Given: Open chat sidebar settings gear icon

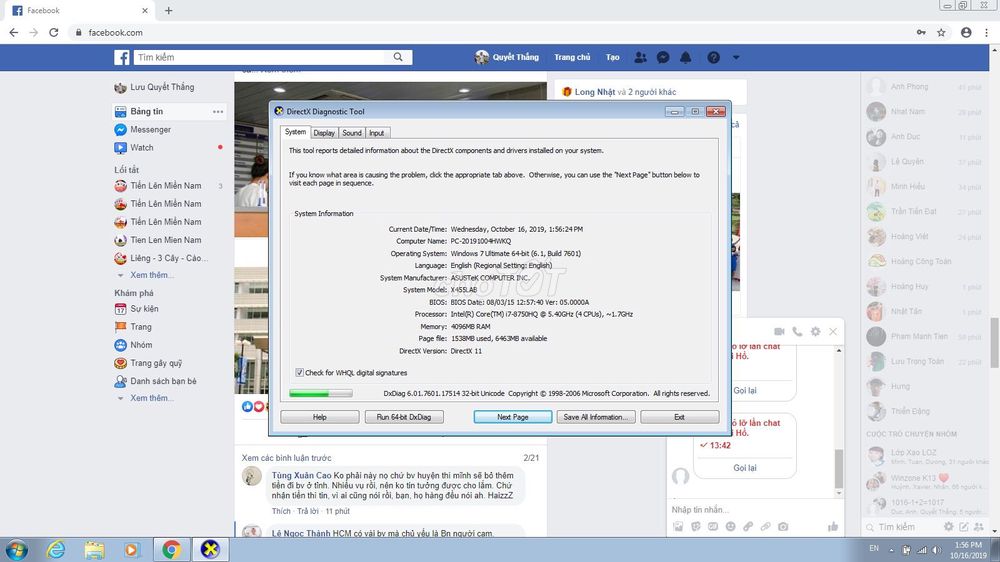Looking at the screenshot, I should (x=948, y=527).
